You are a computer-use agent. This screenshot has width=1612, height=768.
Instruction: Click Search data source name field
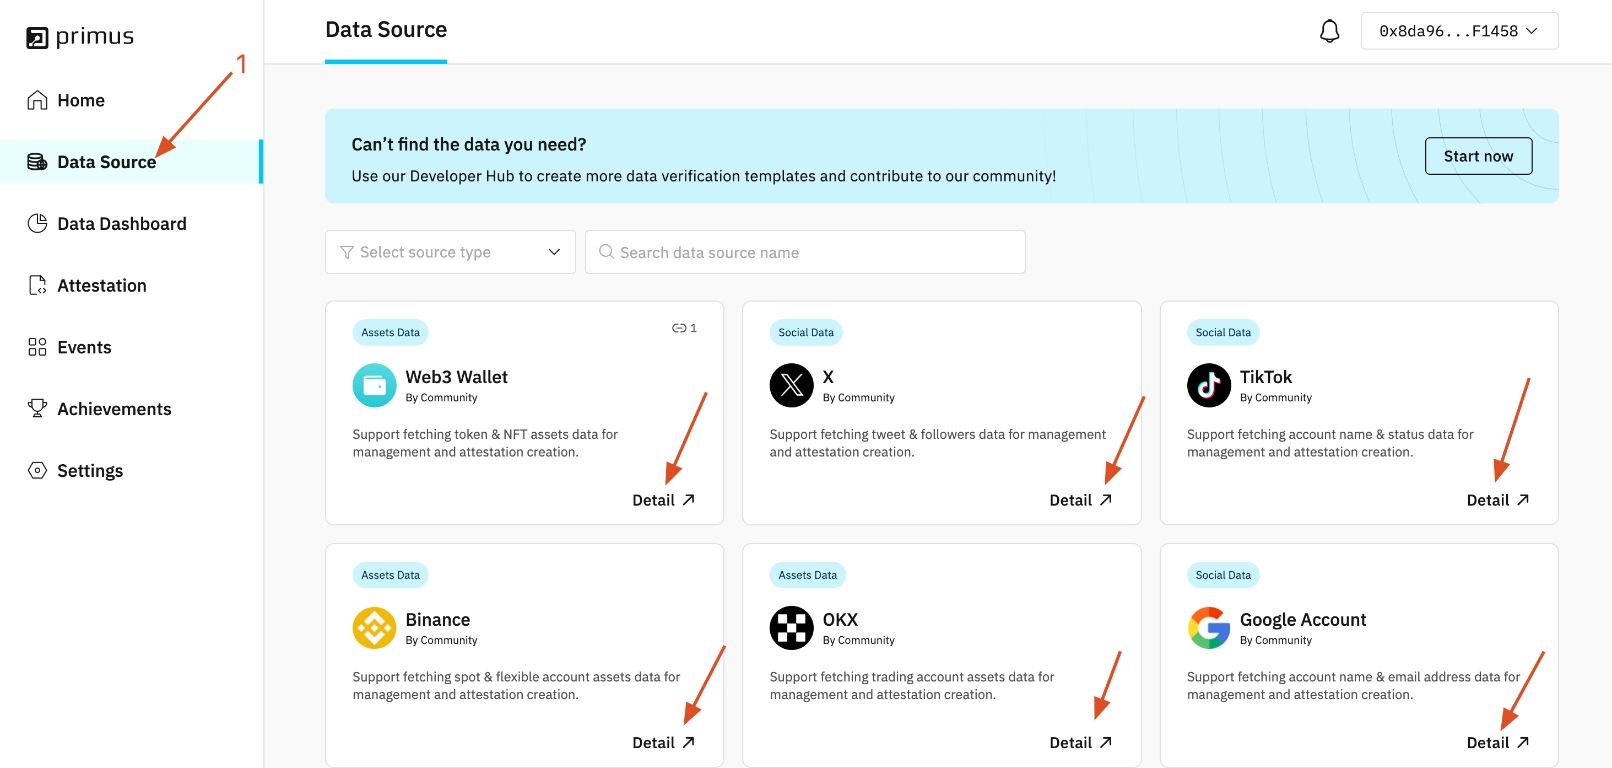(805, 252)
